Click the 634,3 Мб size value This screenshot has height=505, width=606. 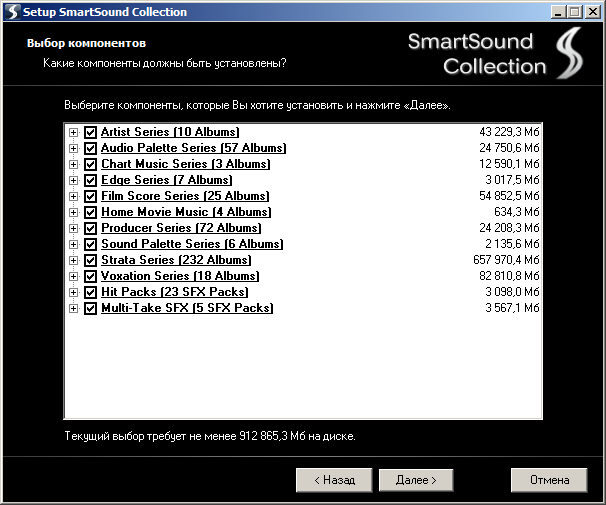click(517, 212)
